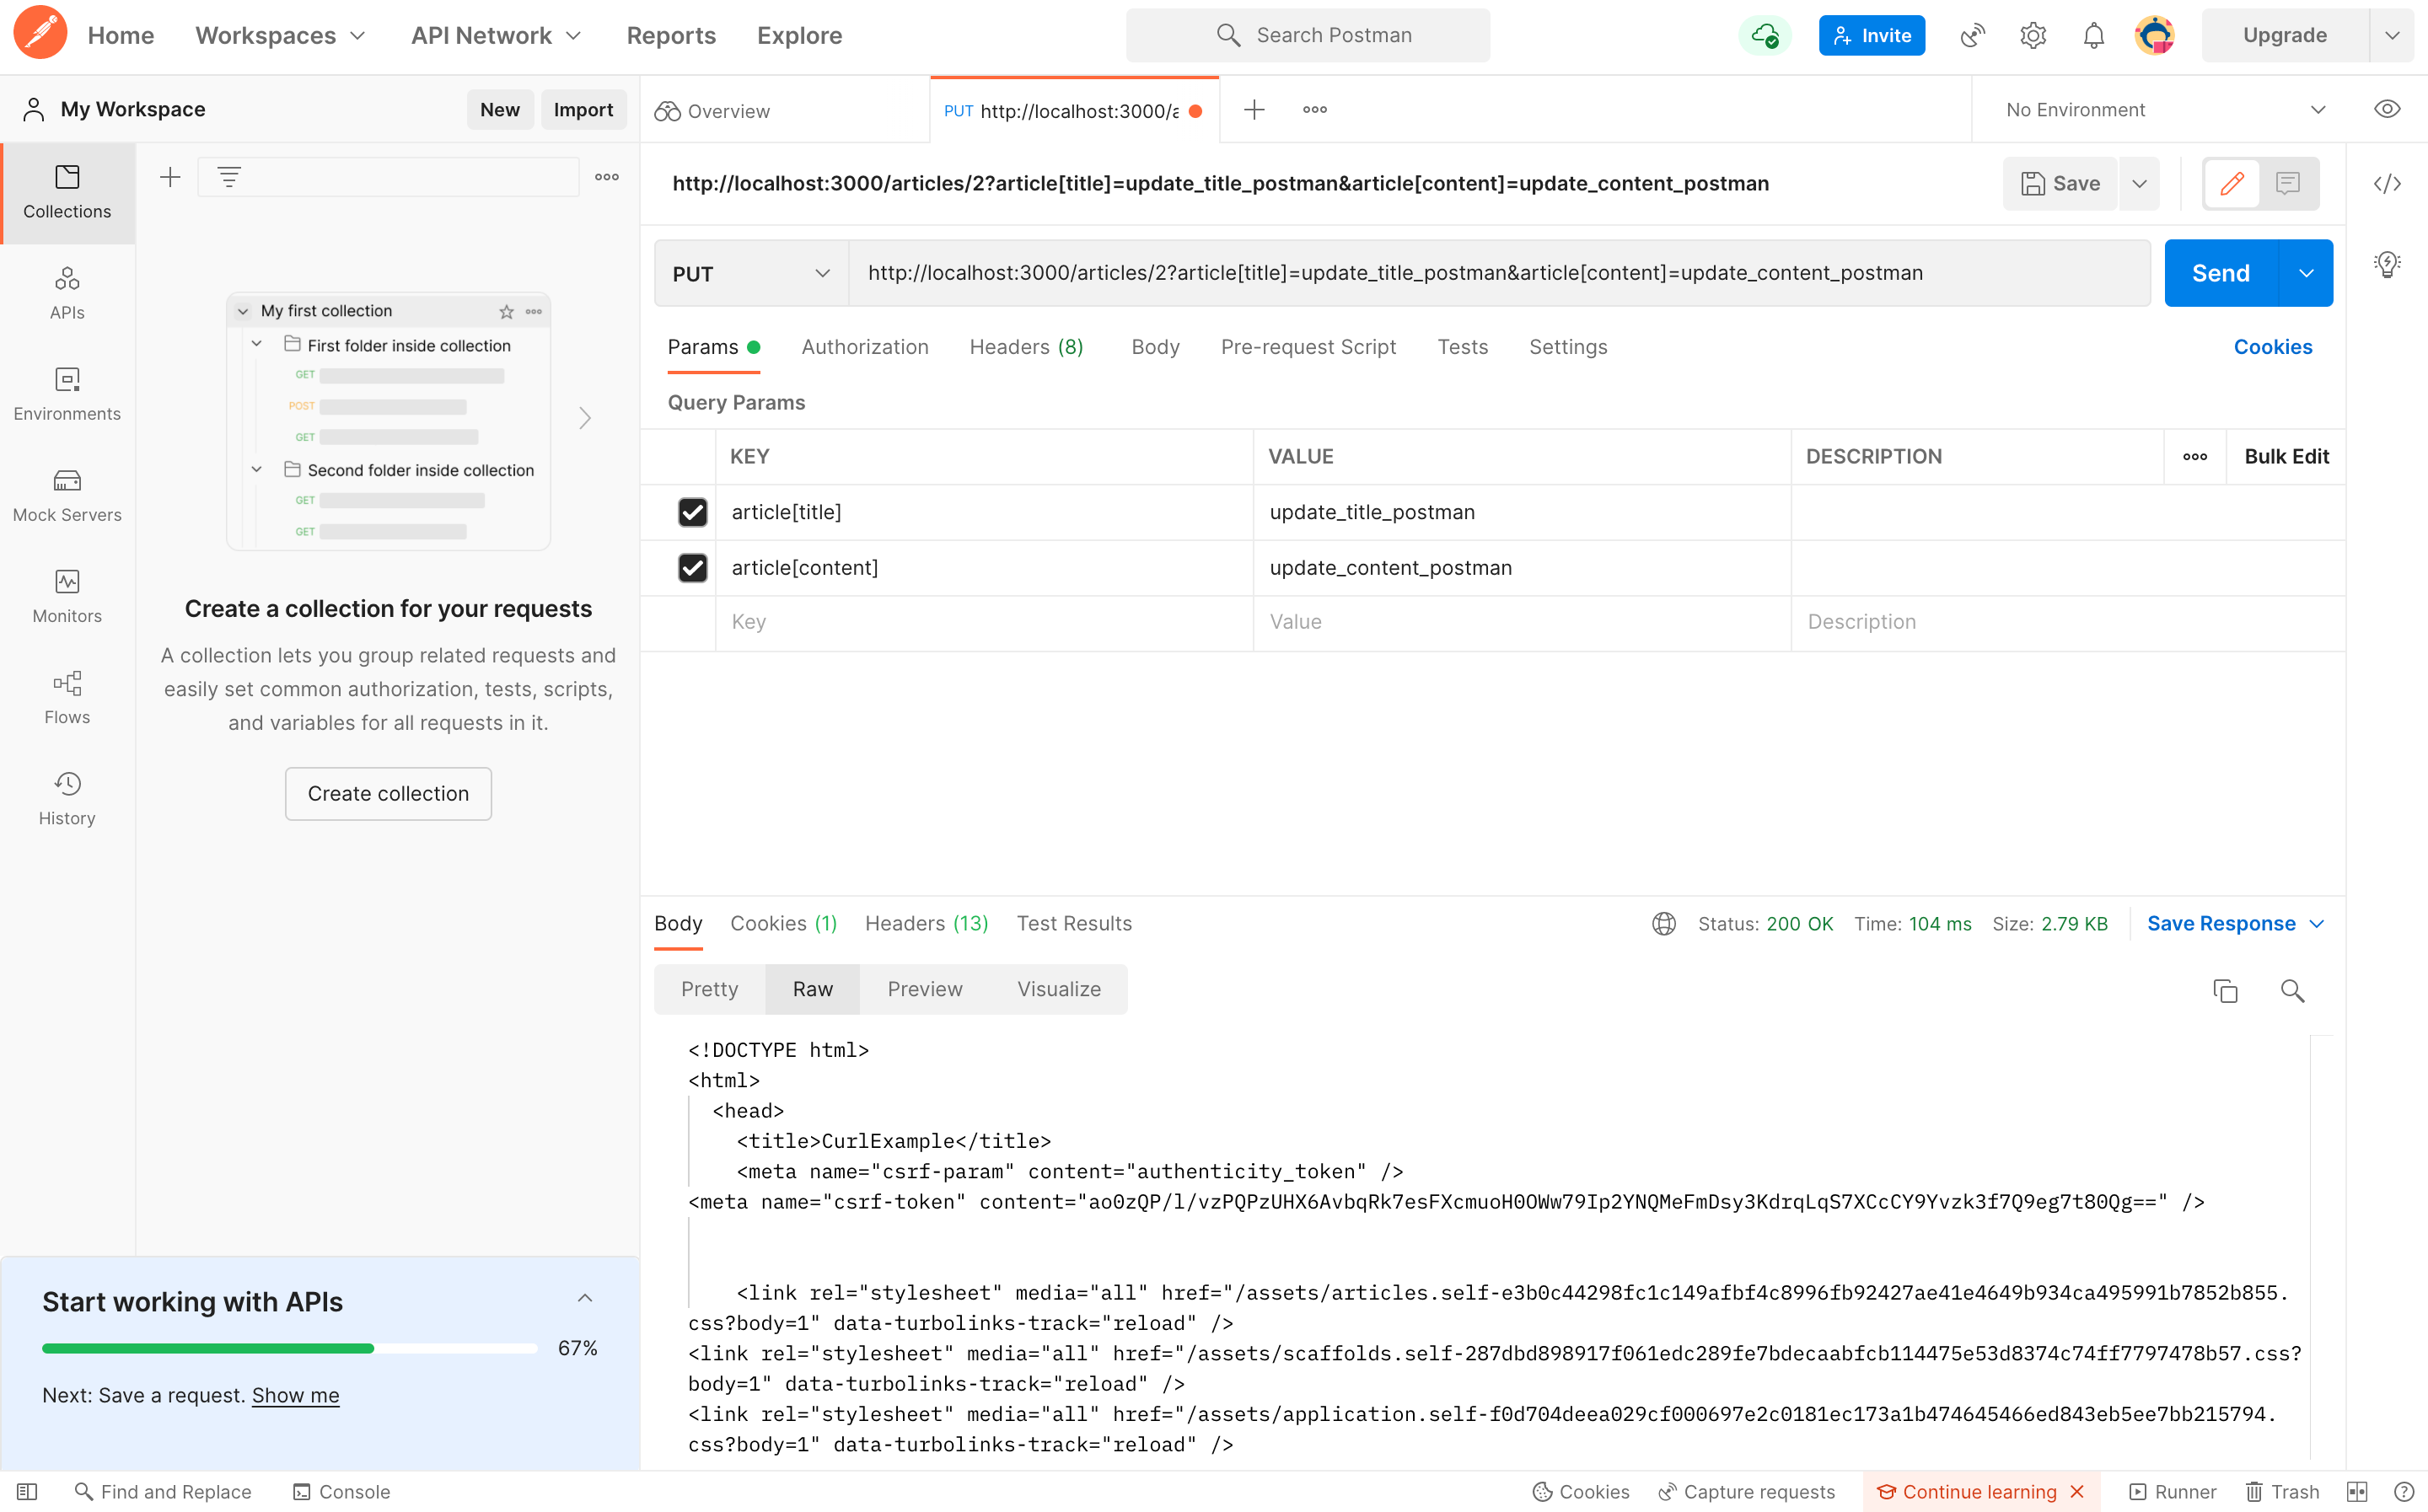Open the Flows sidebar panel
Viewport: 2428px width, 1512px height.
click(67, 697)
